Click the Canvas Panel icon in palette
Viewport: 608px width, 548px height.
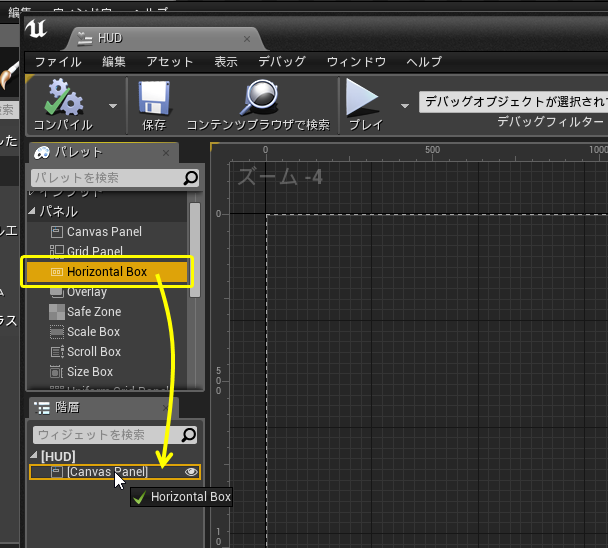(57, 232)
